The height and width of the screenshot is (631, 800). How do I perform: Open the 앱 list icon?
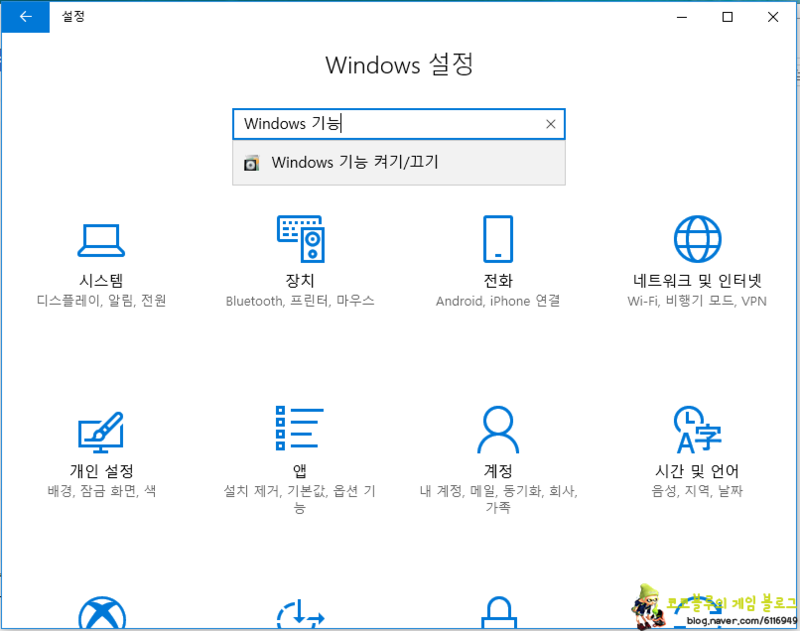pyautogui.click(x=299, y=428)
